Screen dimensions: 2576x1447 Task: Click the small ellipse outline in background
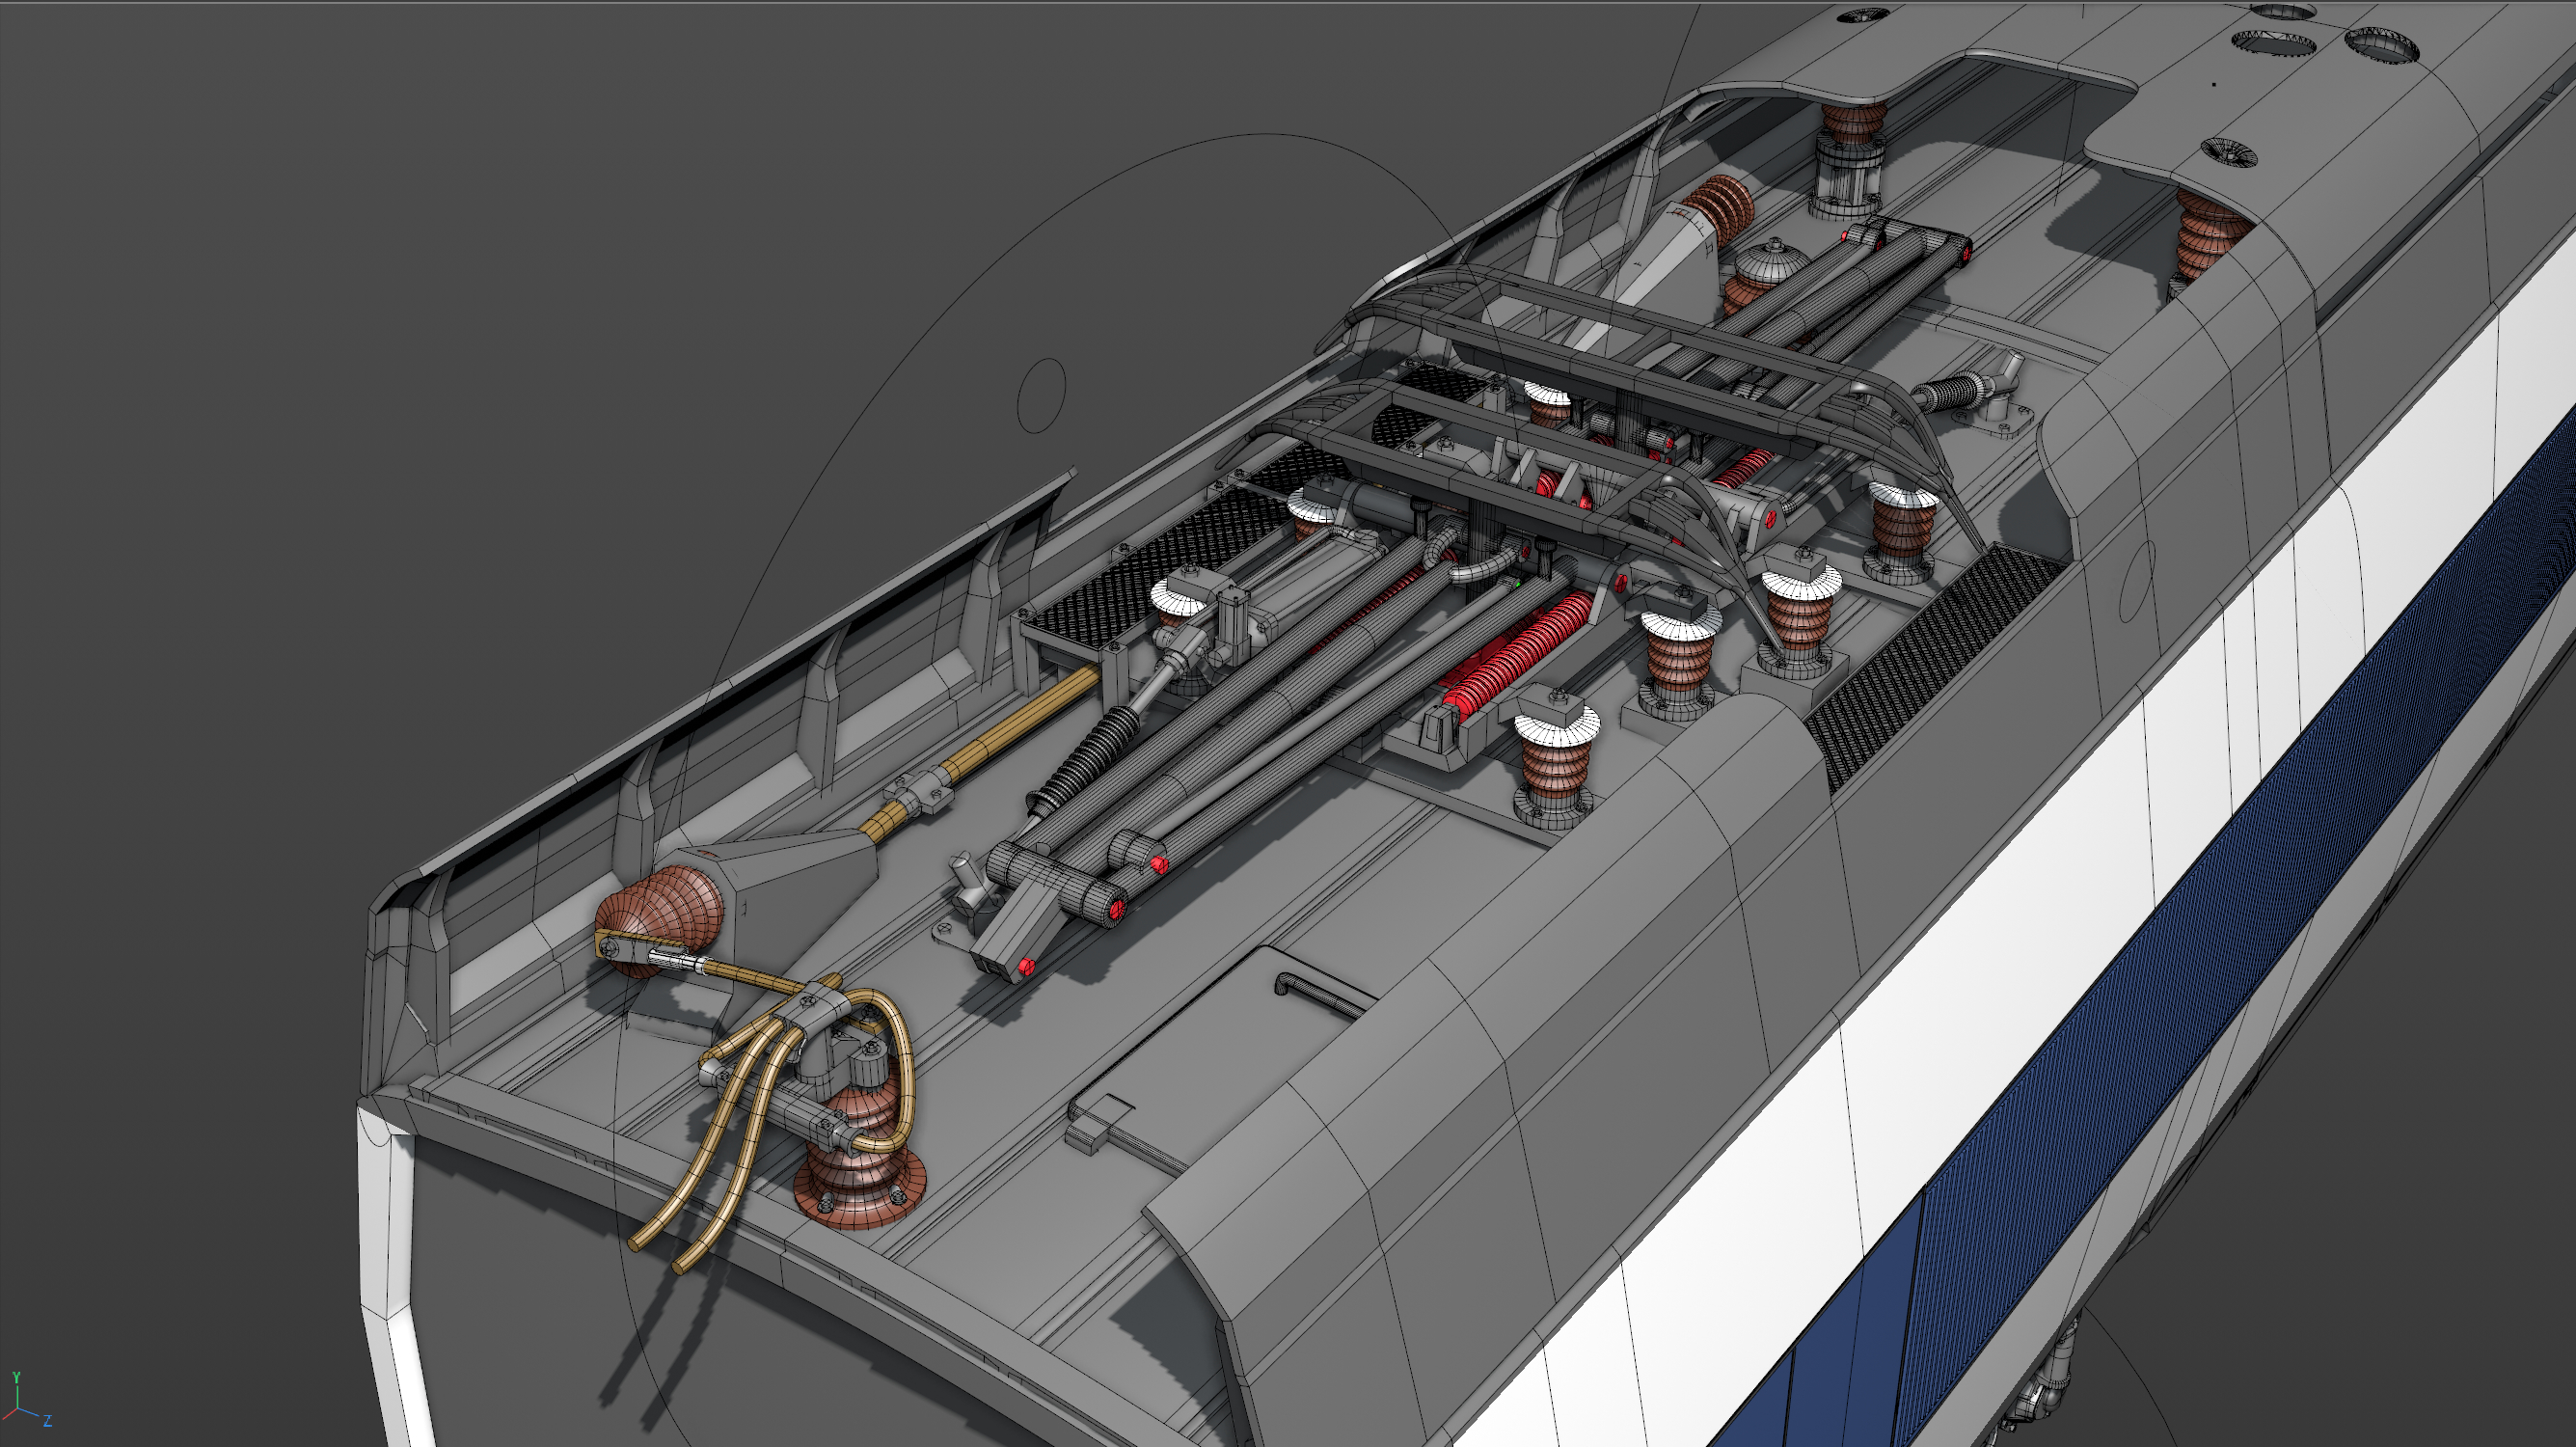click(x=1041, y=395)
